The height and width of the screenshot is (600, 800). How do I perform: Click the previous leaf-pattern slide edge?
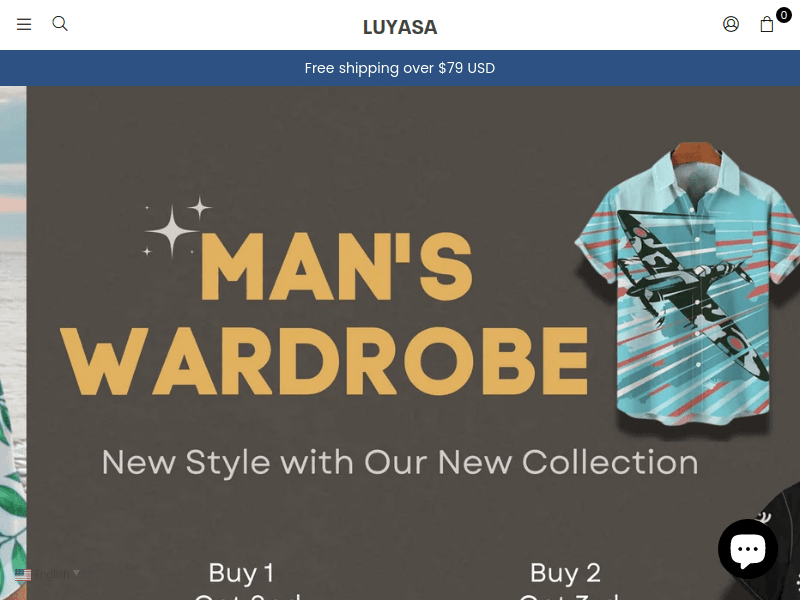point(13,343)
